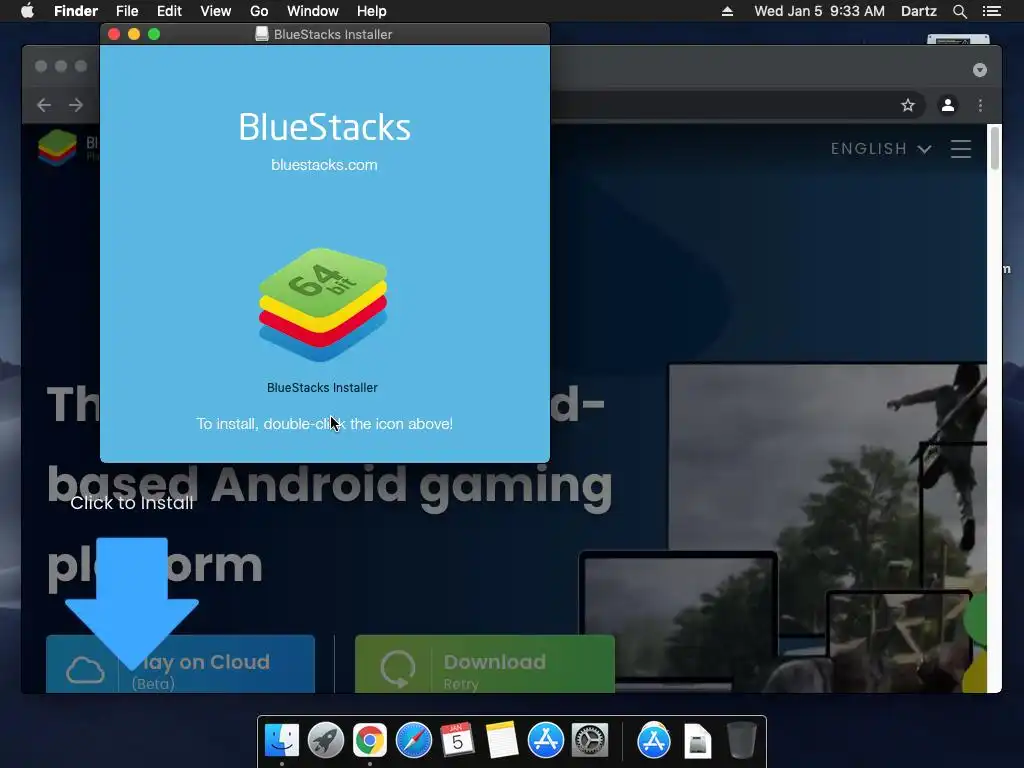Image resolution: width=1024 pixels, height=768 pixels.
Task: Open Calendar from the Dock
Action: (457, 741)
